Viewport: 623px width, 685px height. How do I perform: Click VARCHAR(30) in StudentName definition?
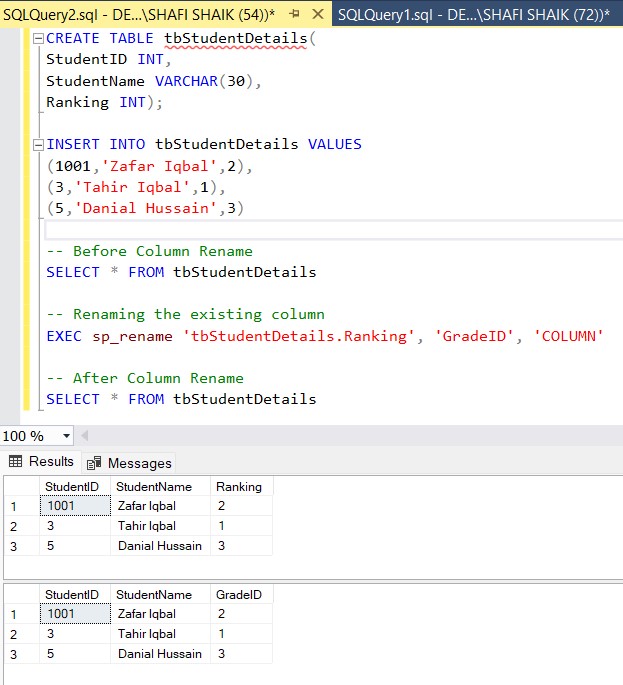click(x=204, y=81)
